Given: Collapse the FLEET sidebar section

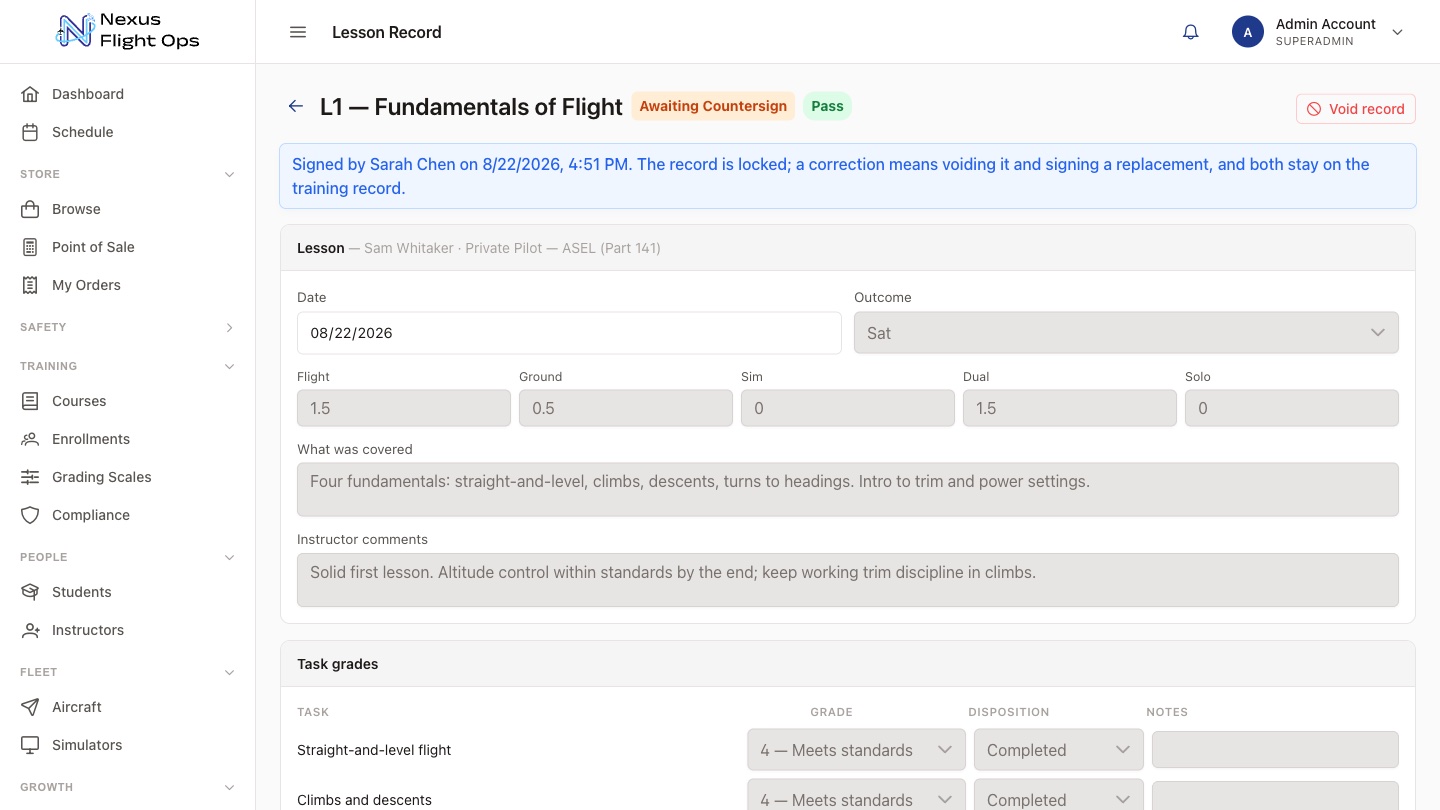Looking at the screenshot, I should 229,672.
